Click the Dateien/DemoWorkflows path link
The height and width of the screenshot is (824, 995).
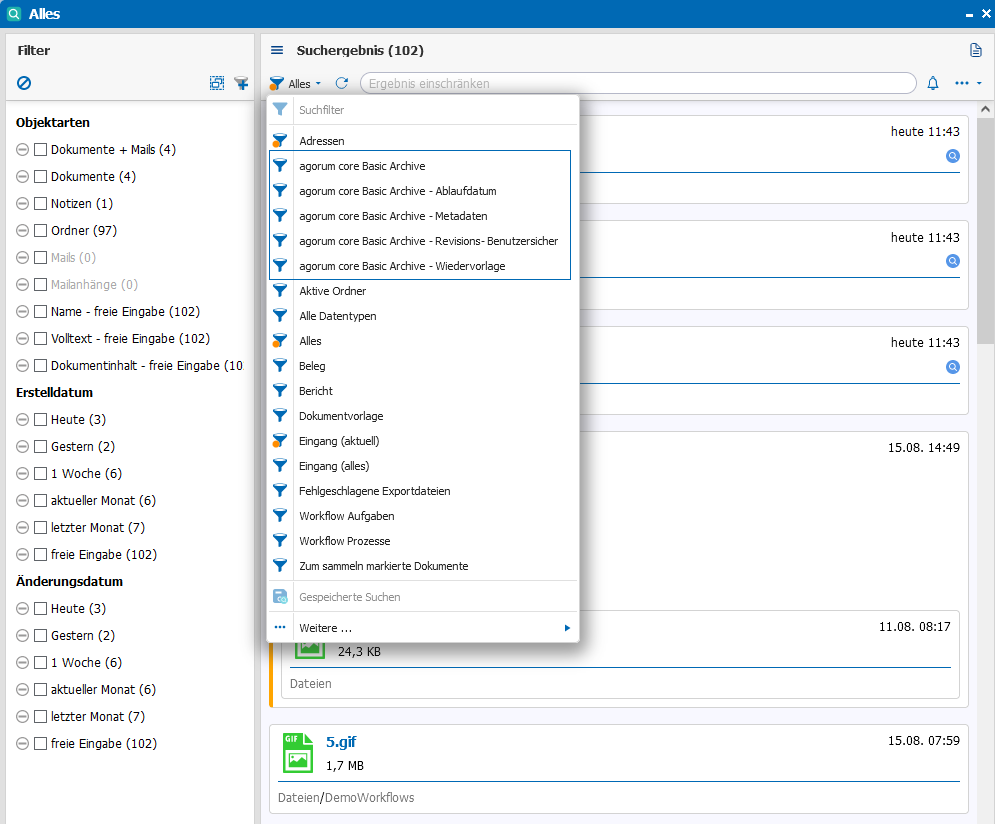(x=346, y=797)
